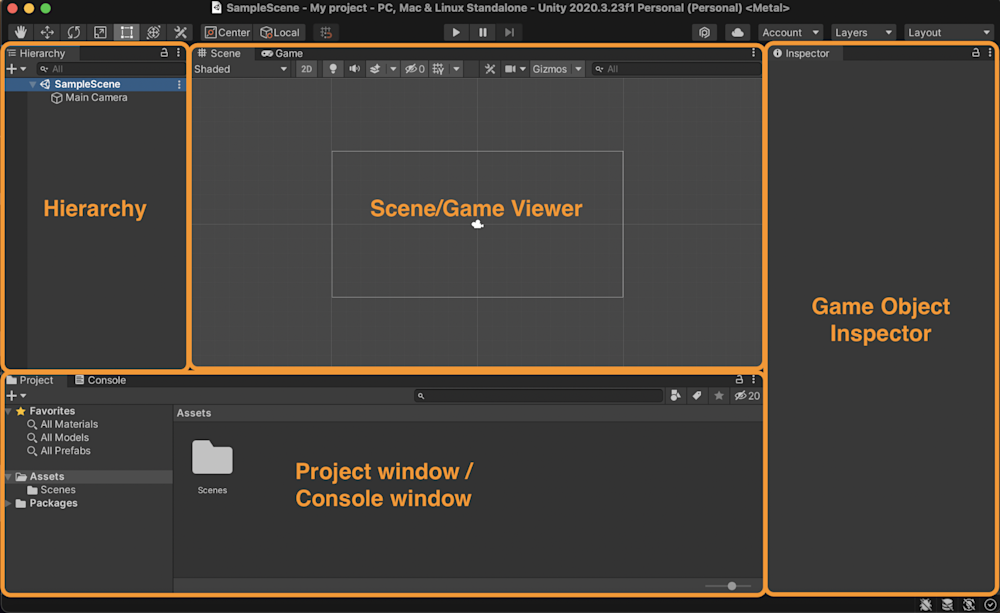Switch to the Game tab
This screenshot has height=613, width=1000.
pos(283,53)
